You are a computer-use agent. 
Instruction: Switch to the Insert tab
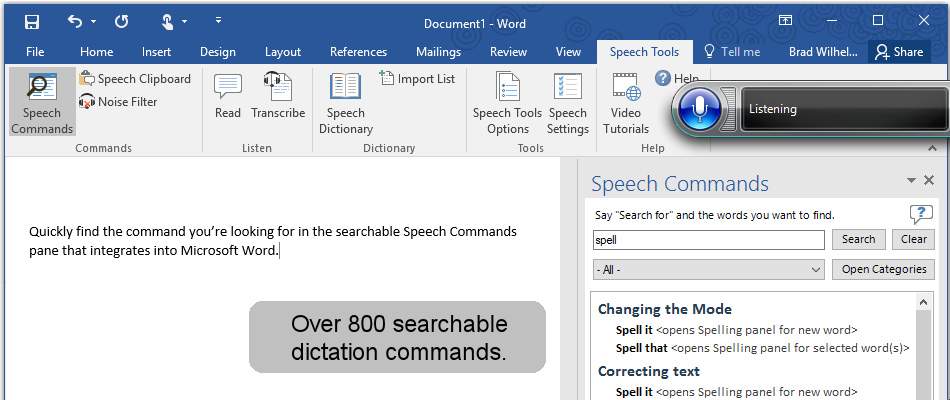point(156,52)
